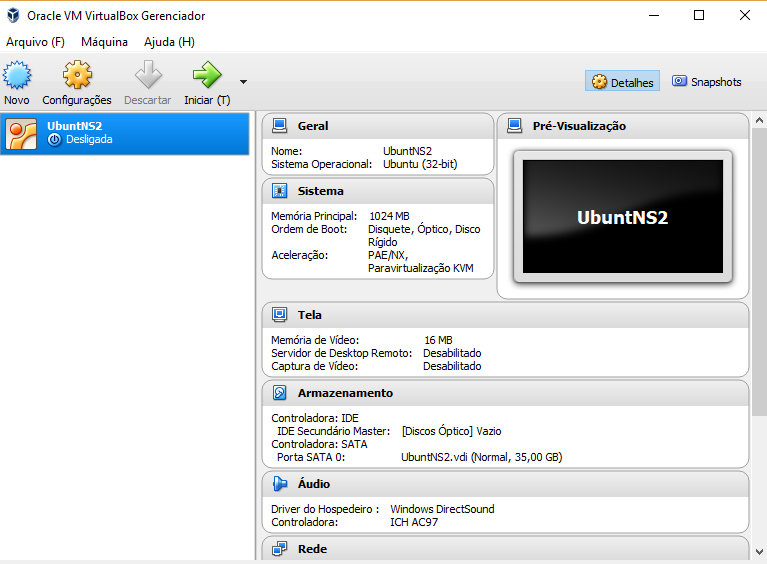
Task: Click the Descartar down-arrow icon
Action: (148, 75)
